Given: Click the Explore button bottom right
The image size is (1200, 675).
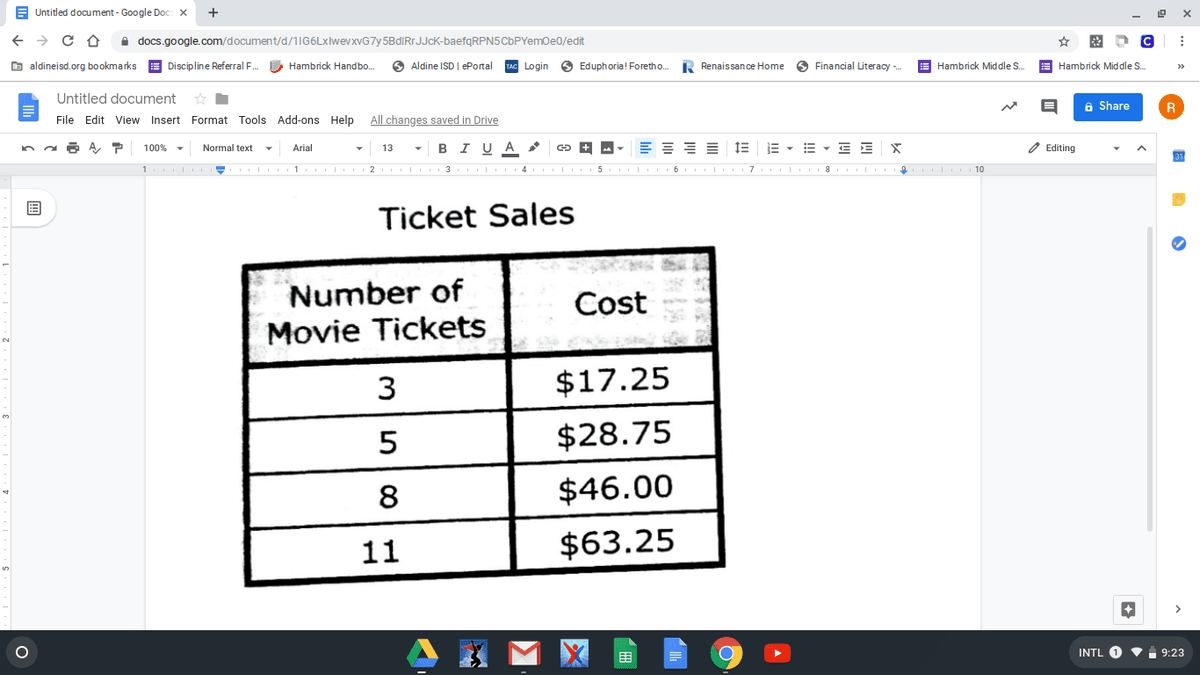Looking at the screenshot, I should (x=1127, y=608).
